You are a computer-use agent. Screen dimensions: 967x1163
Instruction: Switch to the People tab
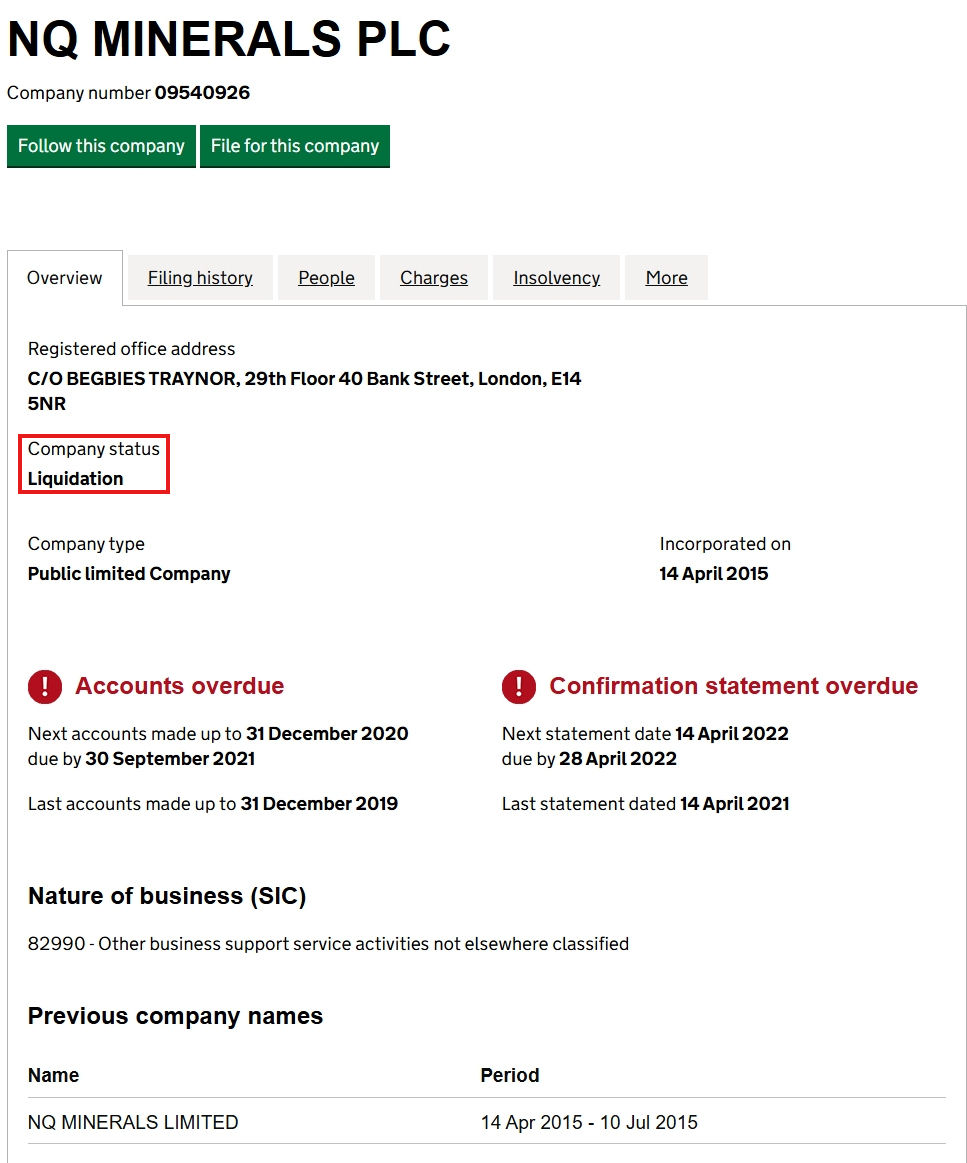(326, 278)
